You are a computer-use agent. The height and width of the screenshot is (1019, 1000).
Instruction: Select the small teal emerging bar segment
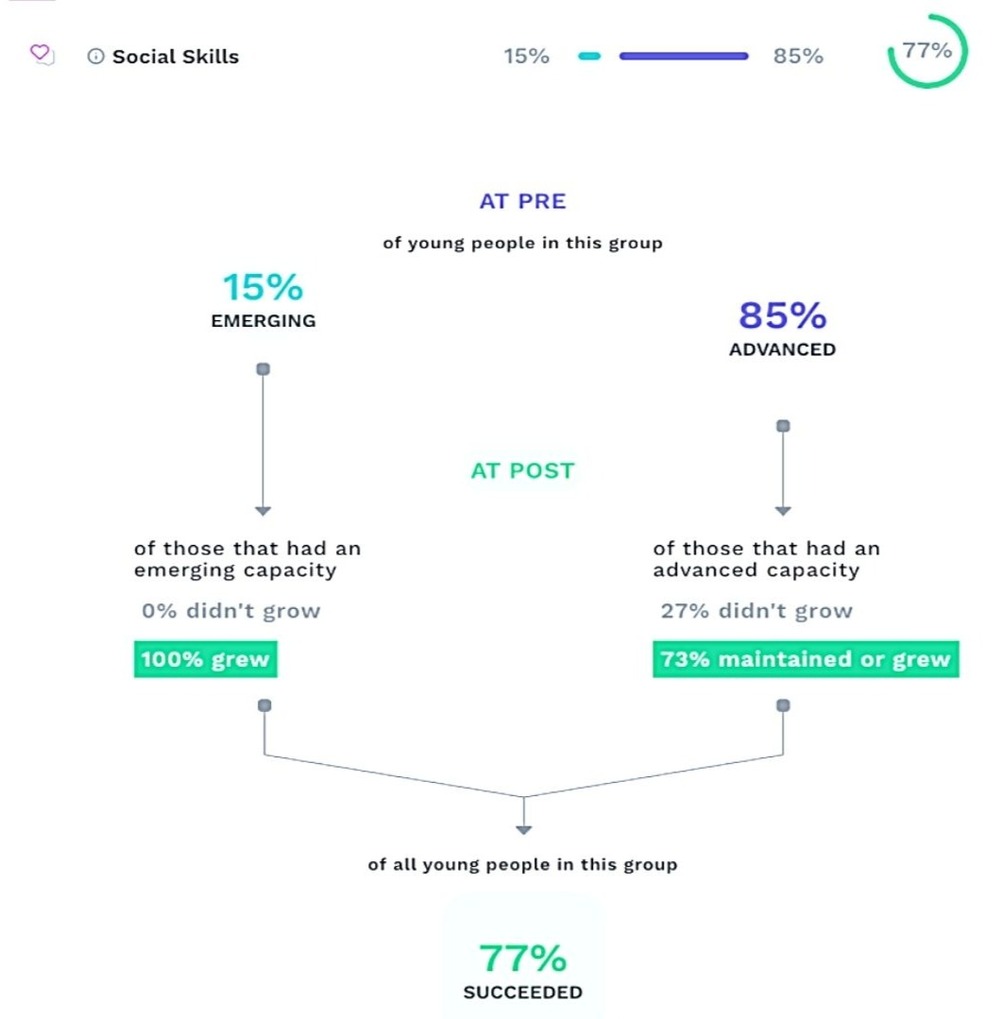[x=589, y=56]
